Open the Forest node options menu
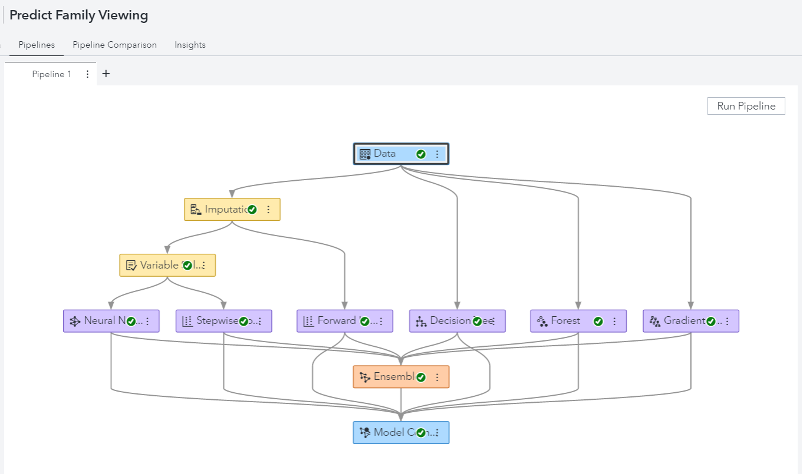Screen dimensions: 802x474 tap(614, 321)
